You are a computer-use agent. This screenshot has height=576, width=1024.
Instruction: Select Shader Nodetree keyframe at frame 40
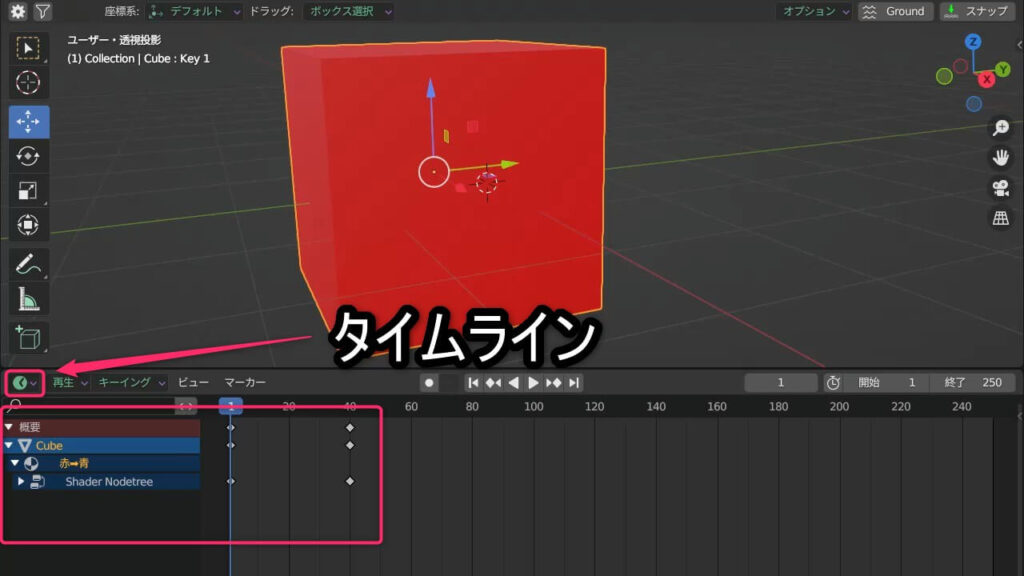[x=350, y=481]
